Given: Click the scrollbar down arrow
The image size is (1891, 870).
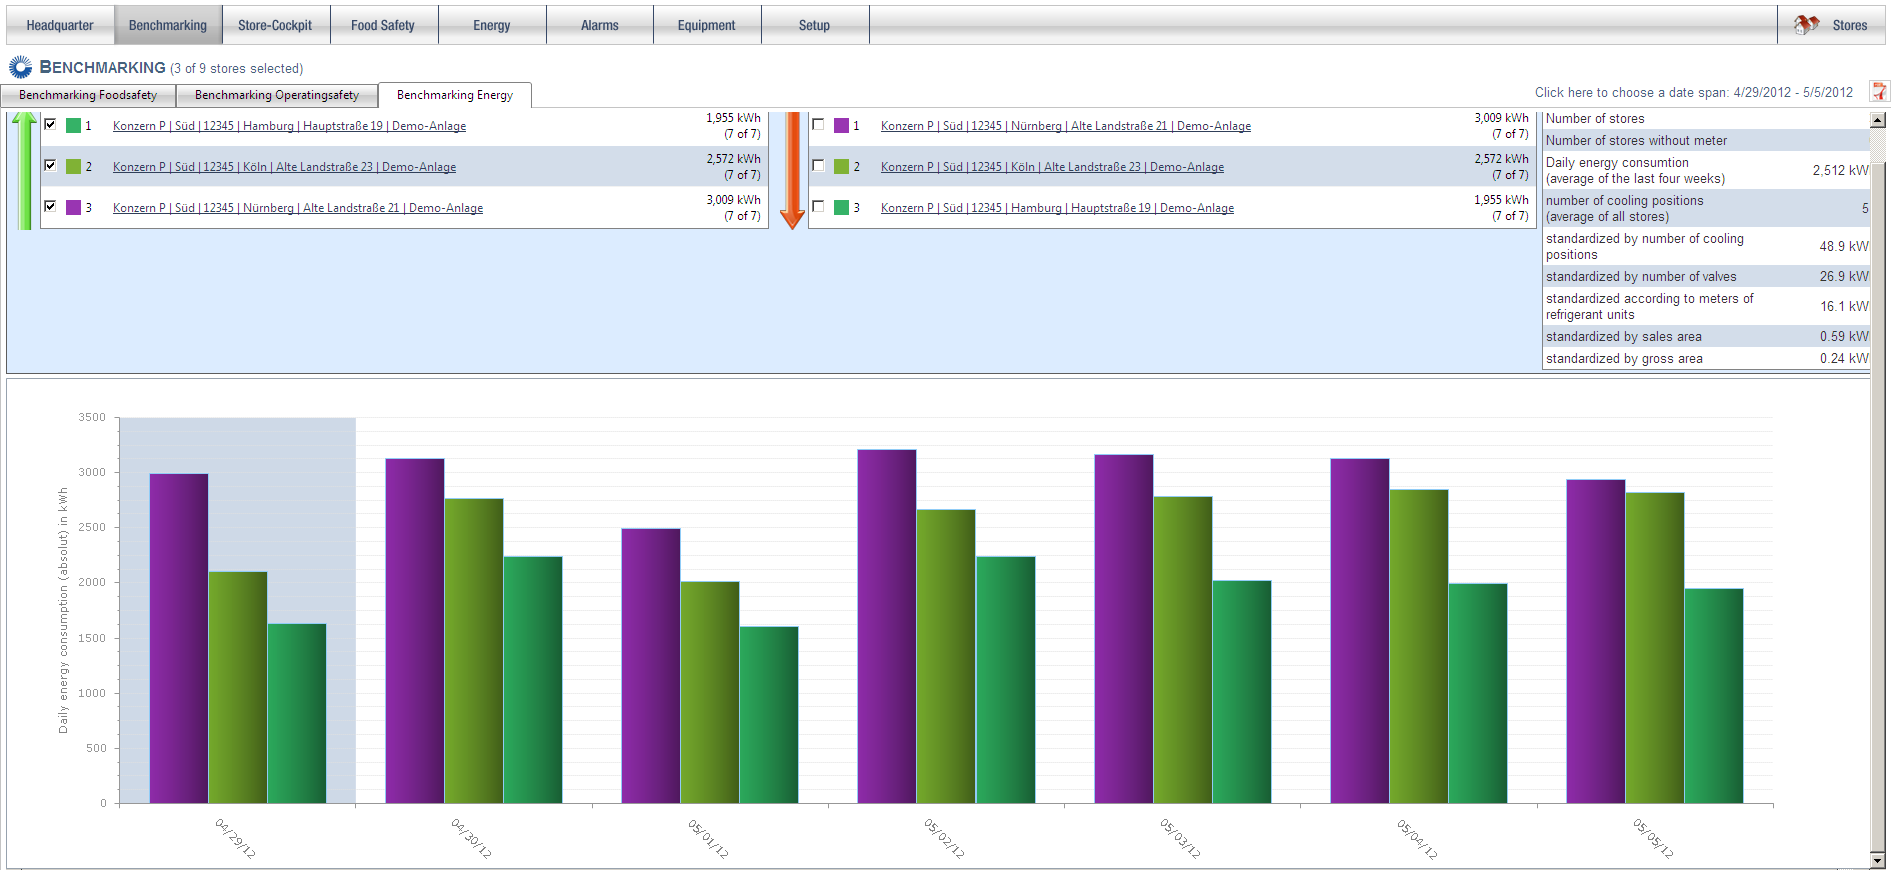Looking at the screenshot, I should [x=1878, y=860].
